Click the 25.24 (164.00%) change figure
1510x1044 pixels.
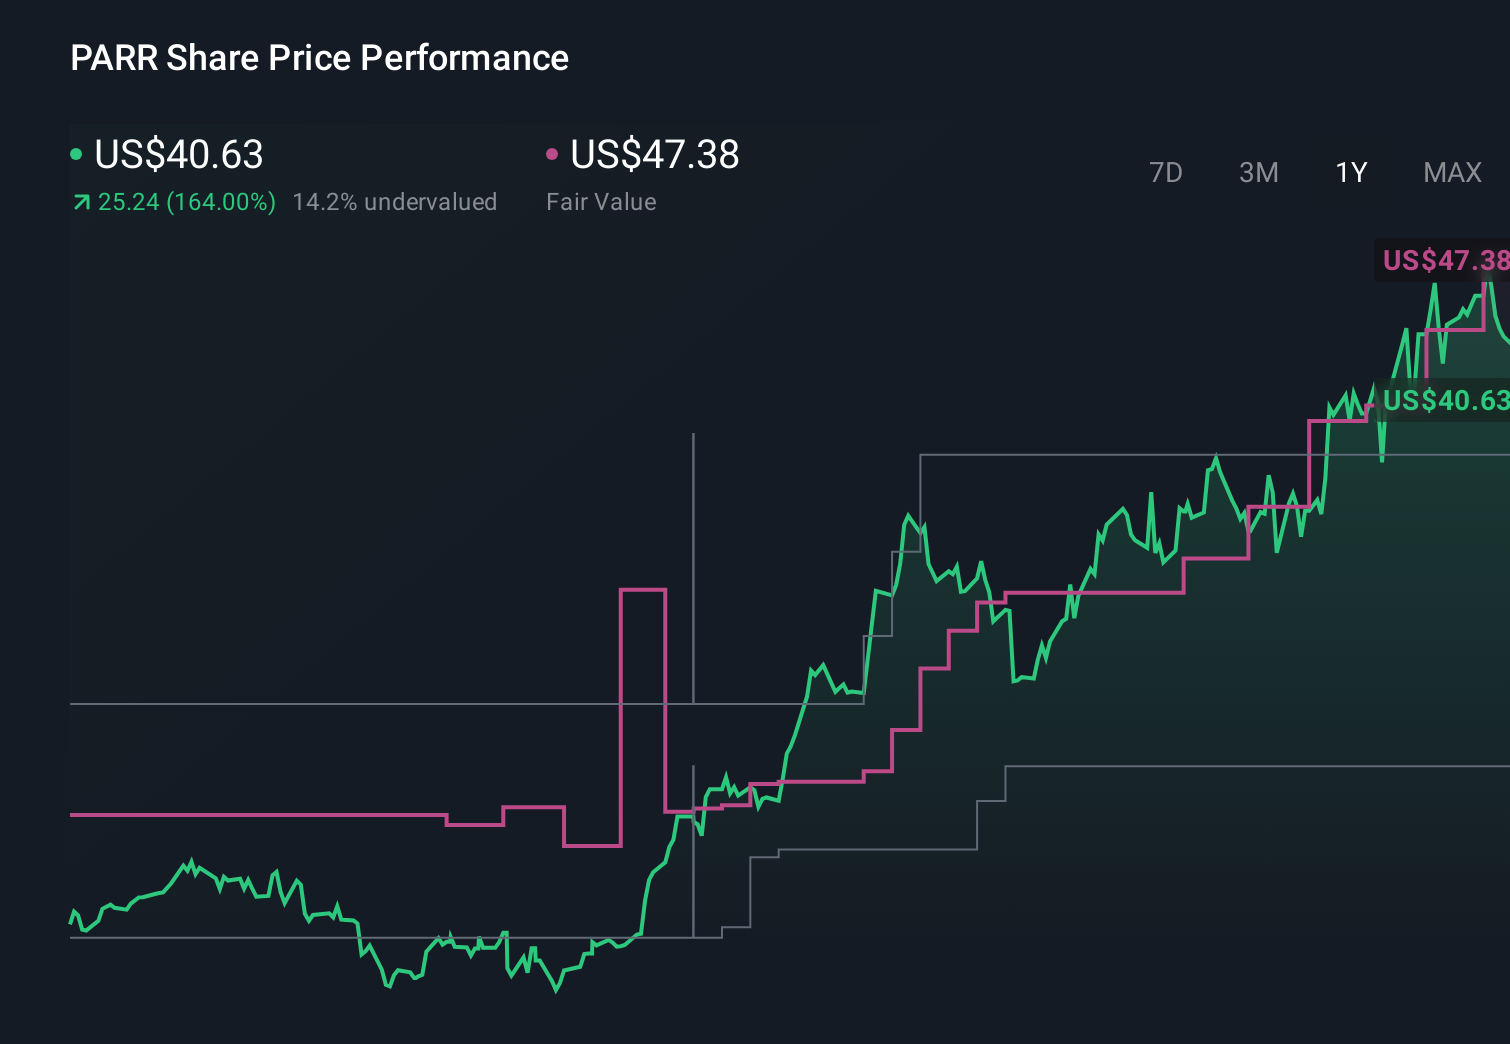click(186, 201)
